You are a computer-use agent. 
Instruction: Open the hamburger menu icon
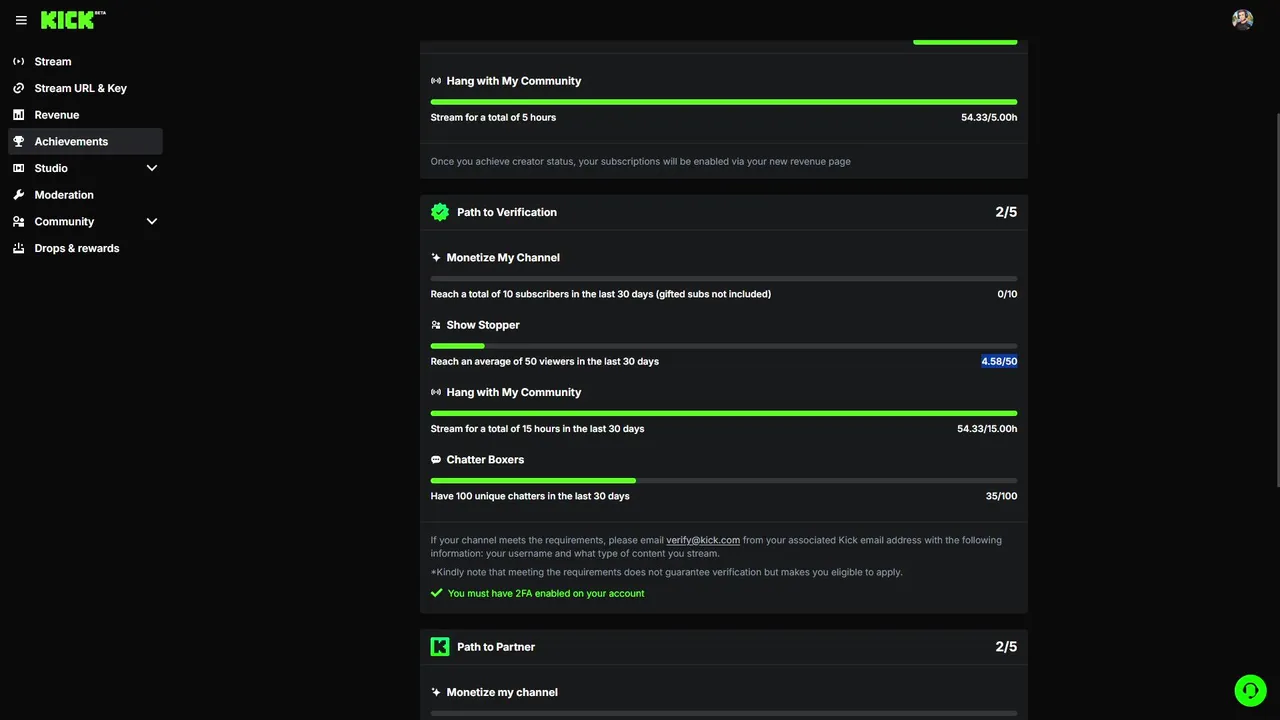21,20
